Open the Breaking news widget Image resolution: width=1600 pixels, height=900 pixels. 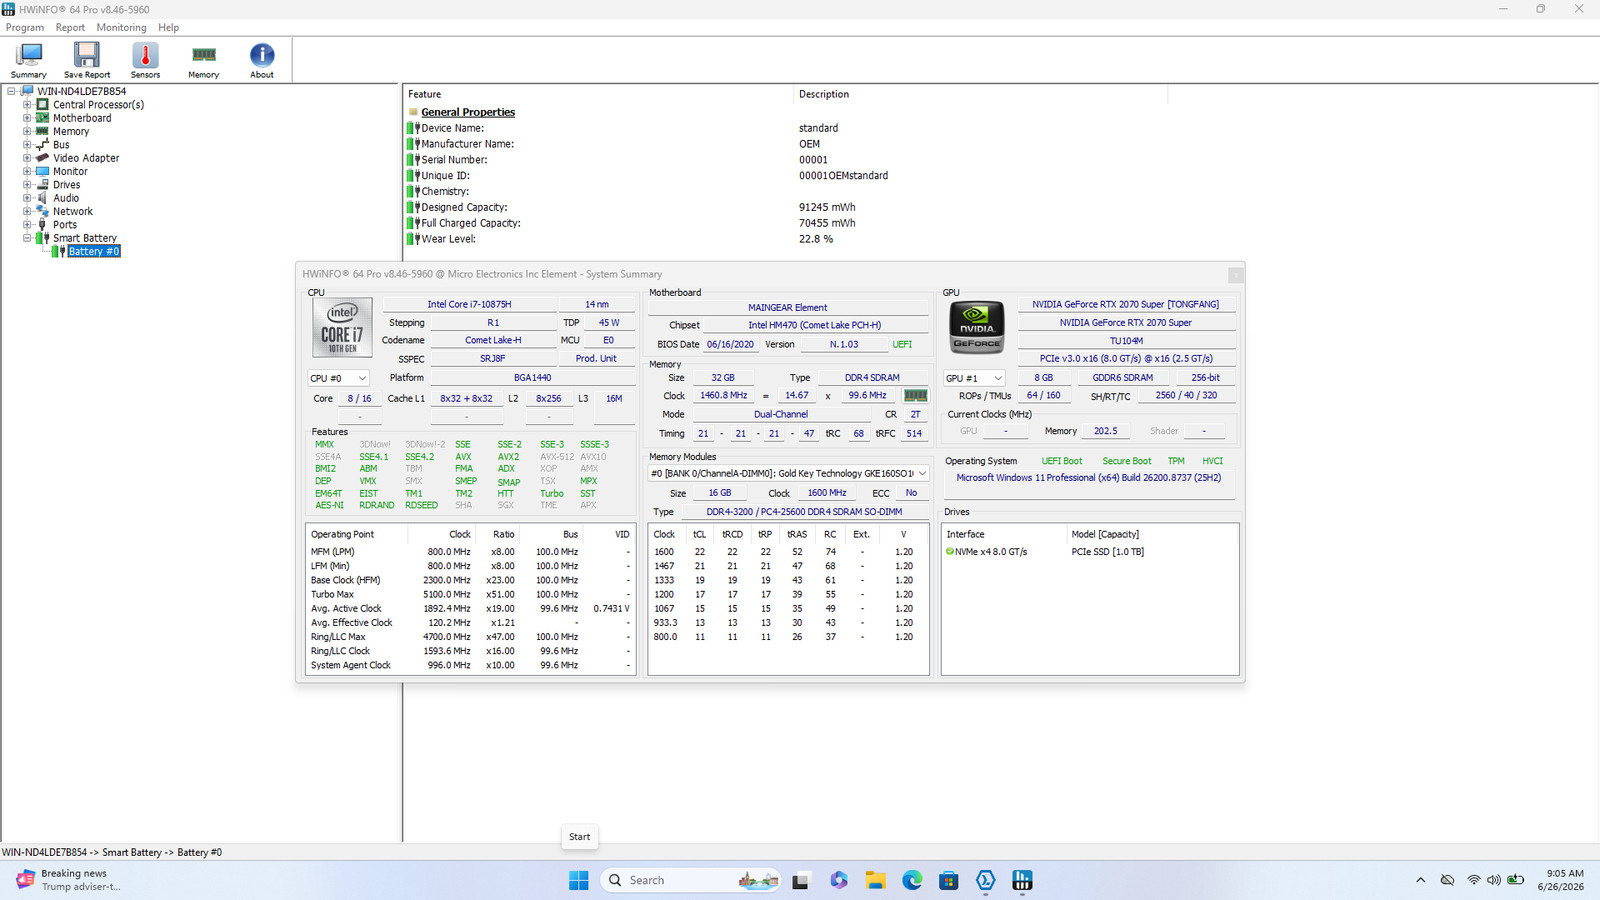point(68,880)
